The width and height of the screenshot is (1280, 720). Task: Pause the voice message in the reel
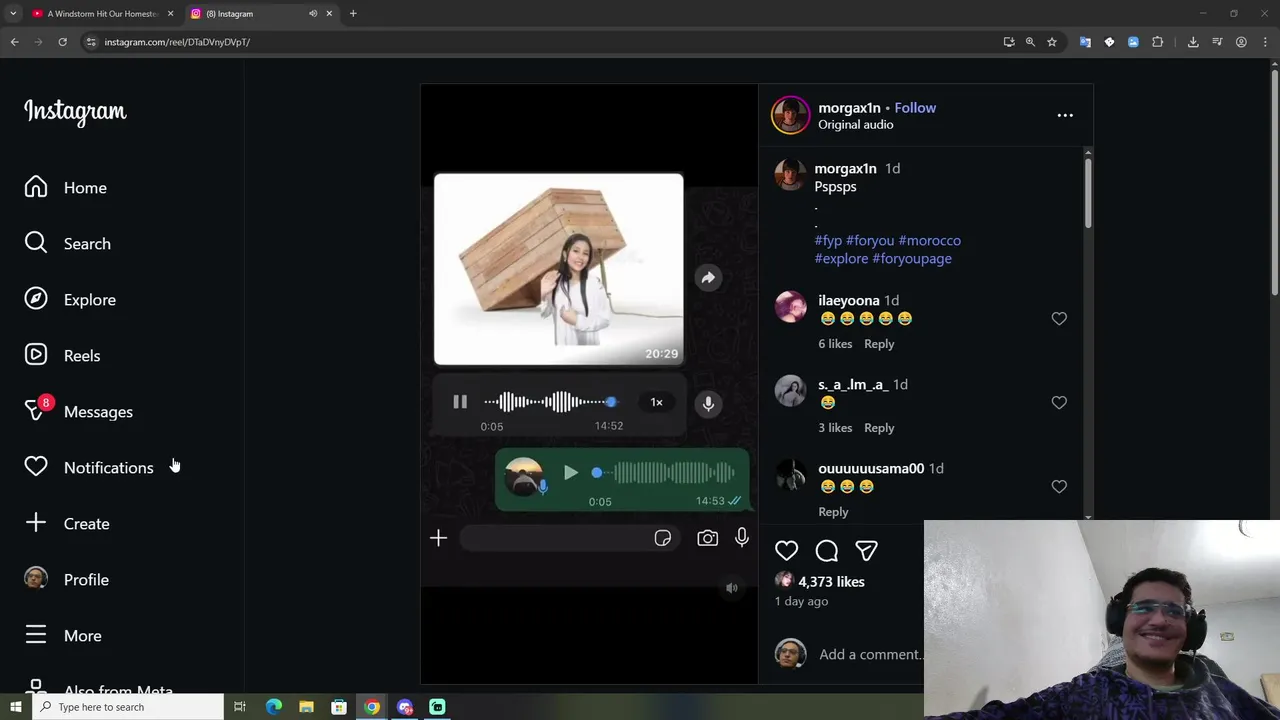tap(460, 402)
